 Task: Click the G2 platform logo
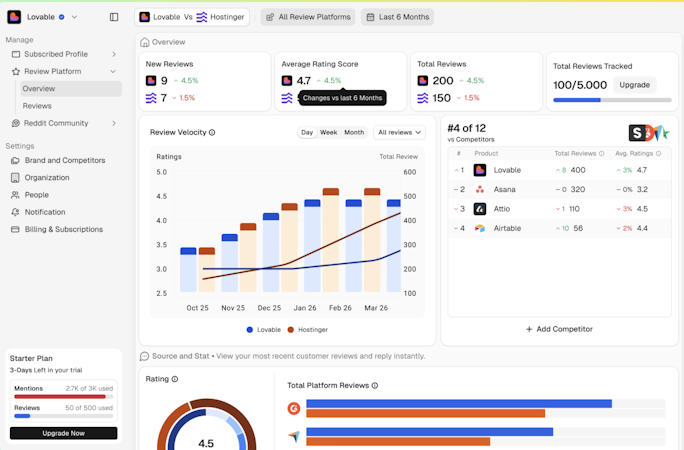pyautogui.click(x=294, y=409)
